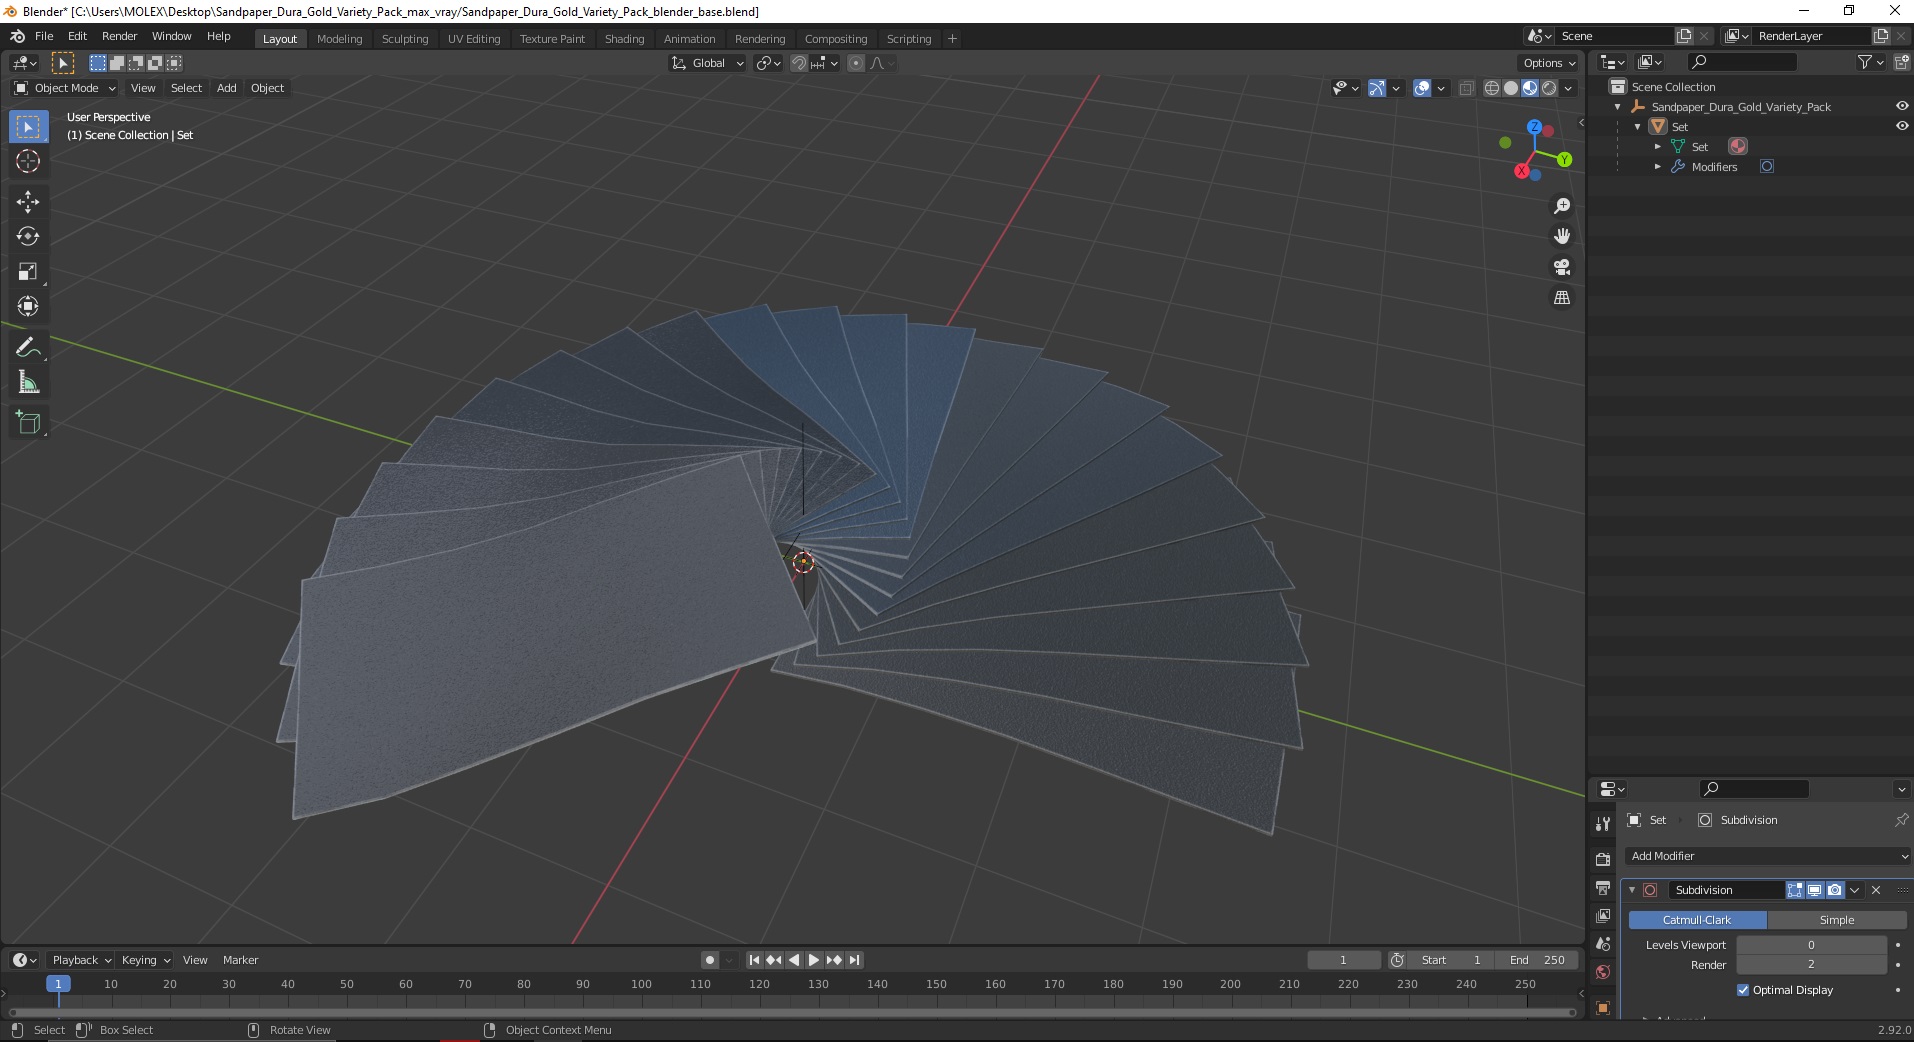Adjust the Levels Viewport value field
Viewport: 1914px width, 1042px height.
[1811, 945]
